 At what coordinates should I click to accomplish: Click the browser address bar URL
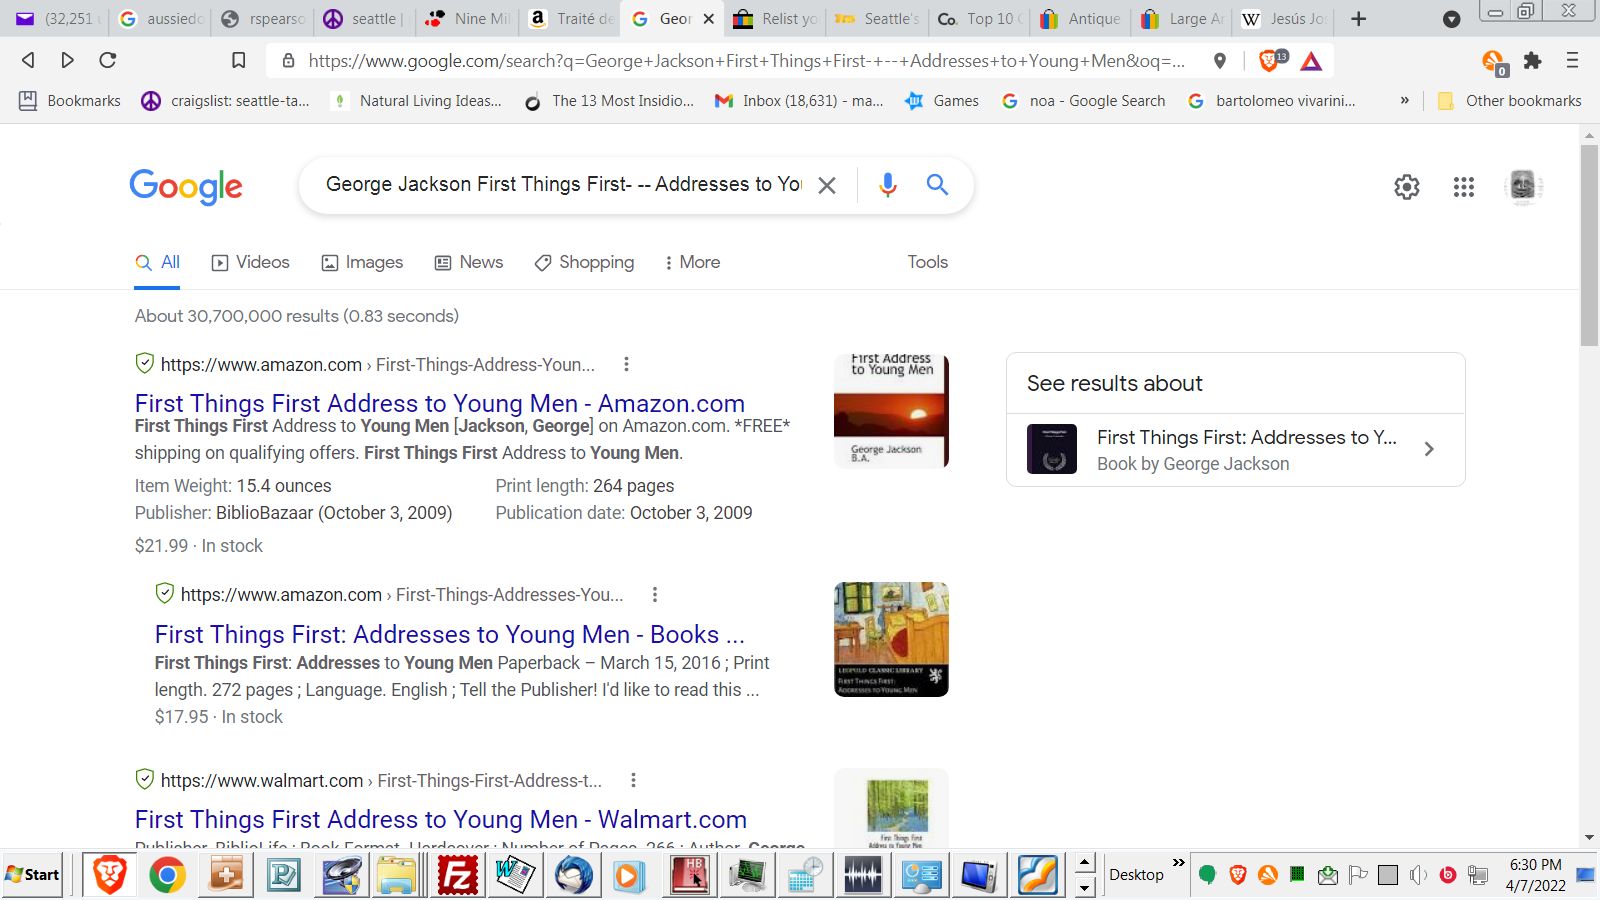tap(746, 60)
